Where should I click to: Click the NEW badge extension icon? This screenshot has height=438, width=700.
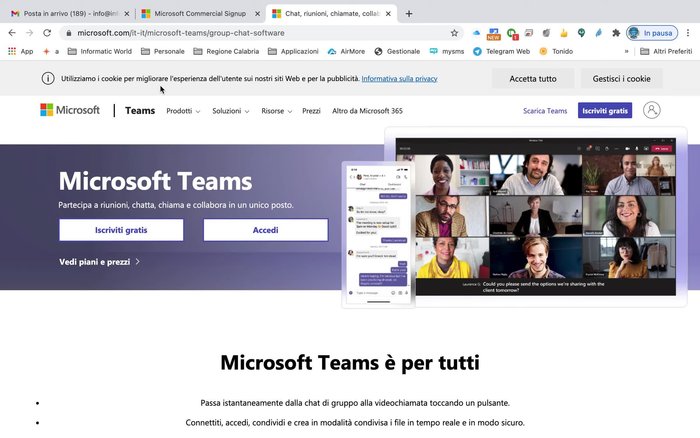(x=493, y=33)
